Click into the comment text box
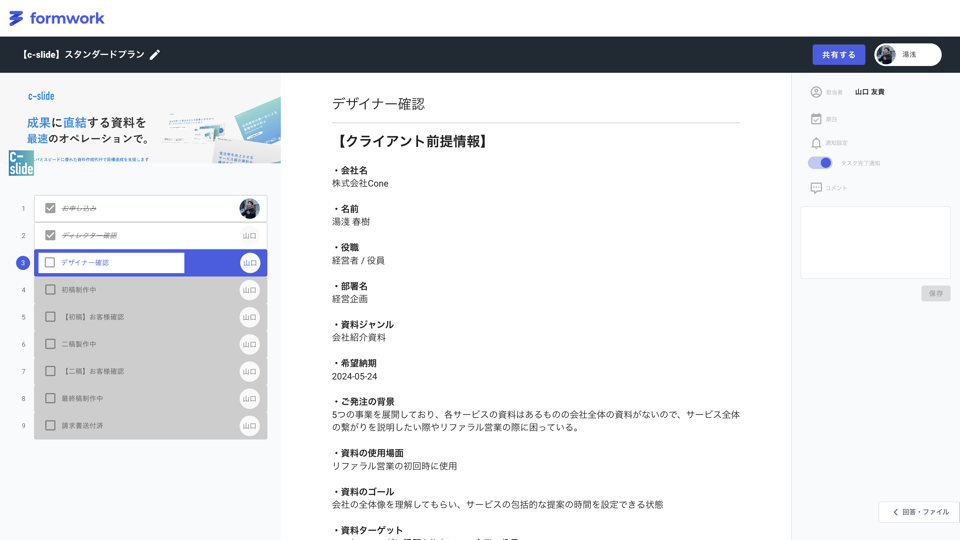The width and height of the screenshot is (960, 540). pos(875,242)
